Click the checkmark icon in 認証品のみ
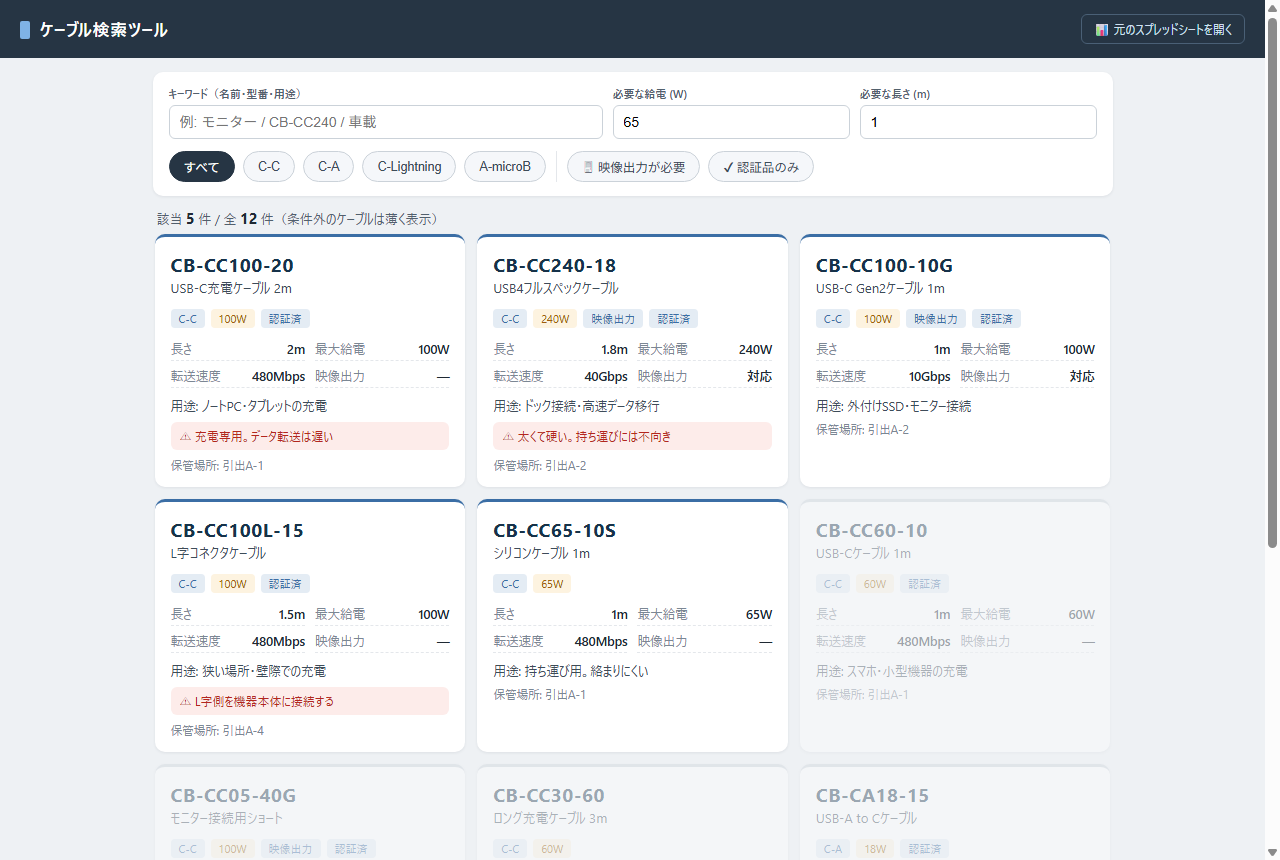The width and height of the screenshot is (1280, 860). tap(728, 167)
